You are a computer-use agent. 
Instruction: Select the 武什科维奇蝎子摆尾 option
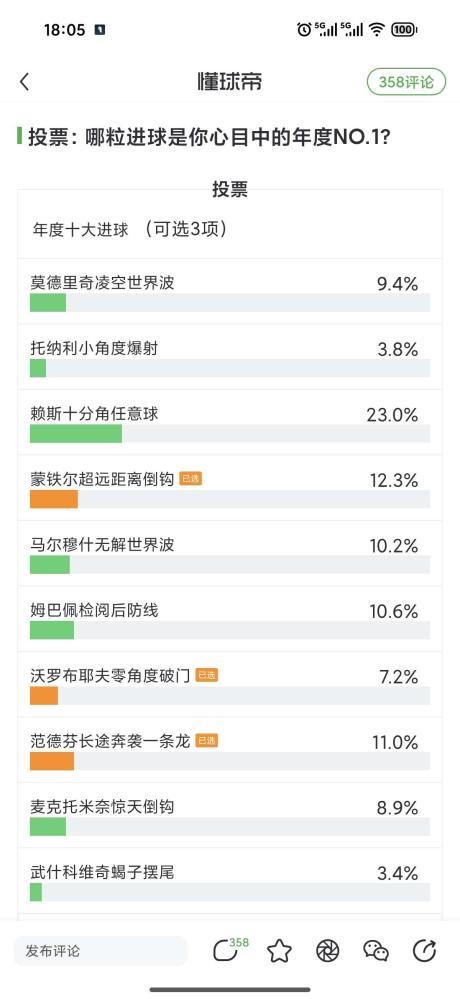230,882
